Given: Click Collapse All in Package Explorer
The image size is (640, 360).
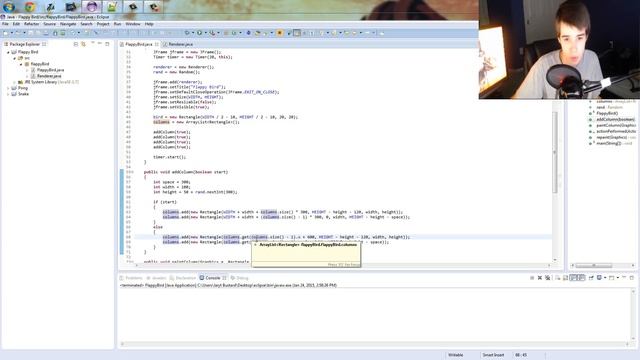Looking at the screenshot, I should 76,44.
